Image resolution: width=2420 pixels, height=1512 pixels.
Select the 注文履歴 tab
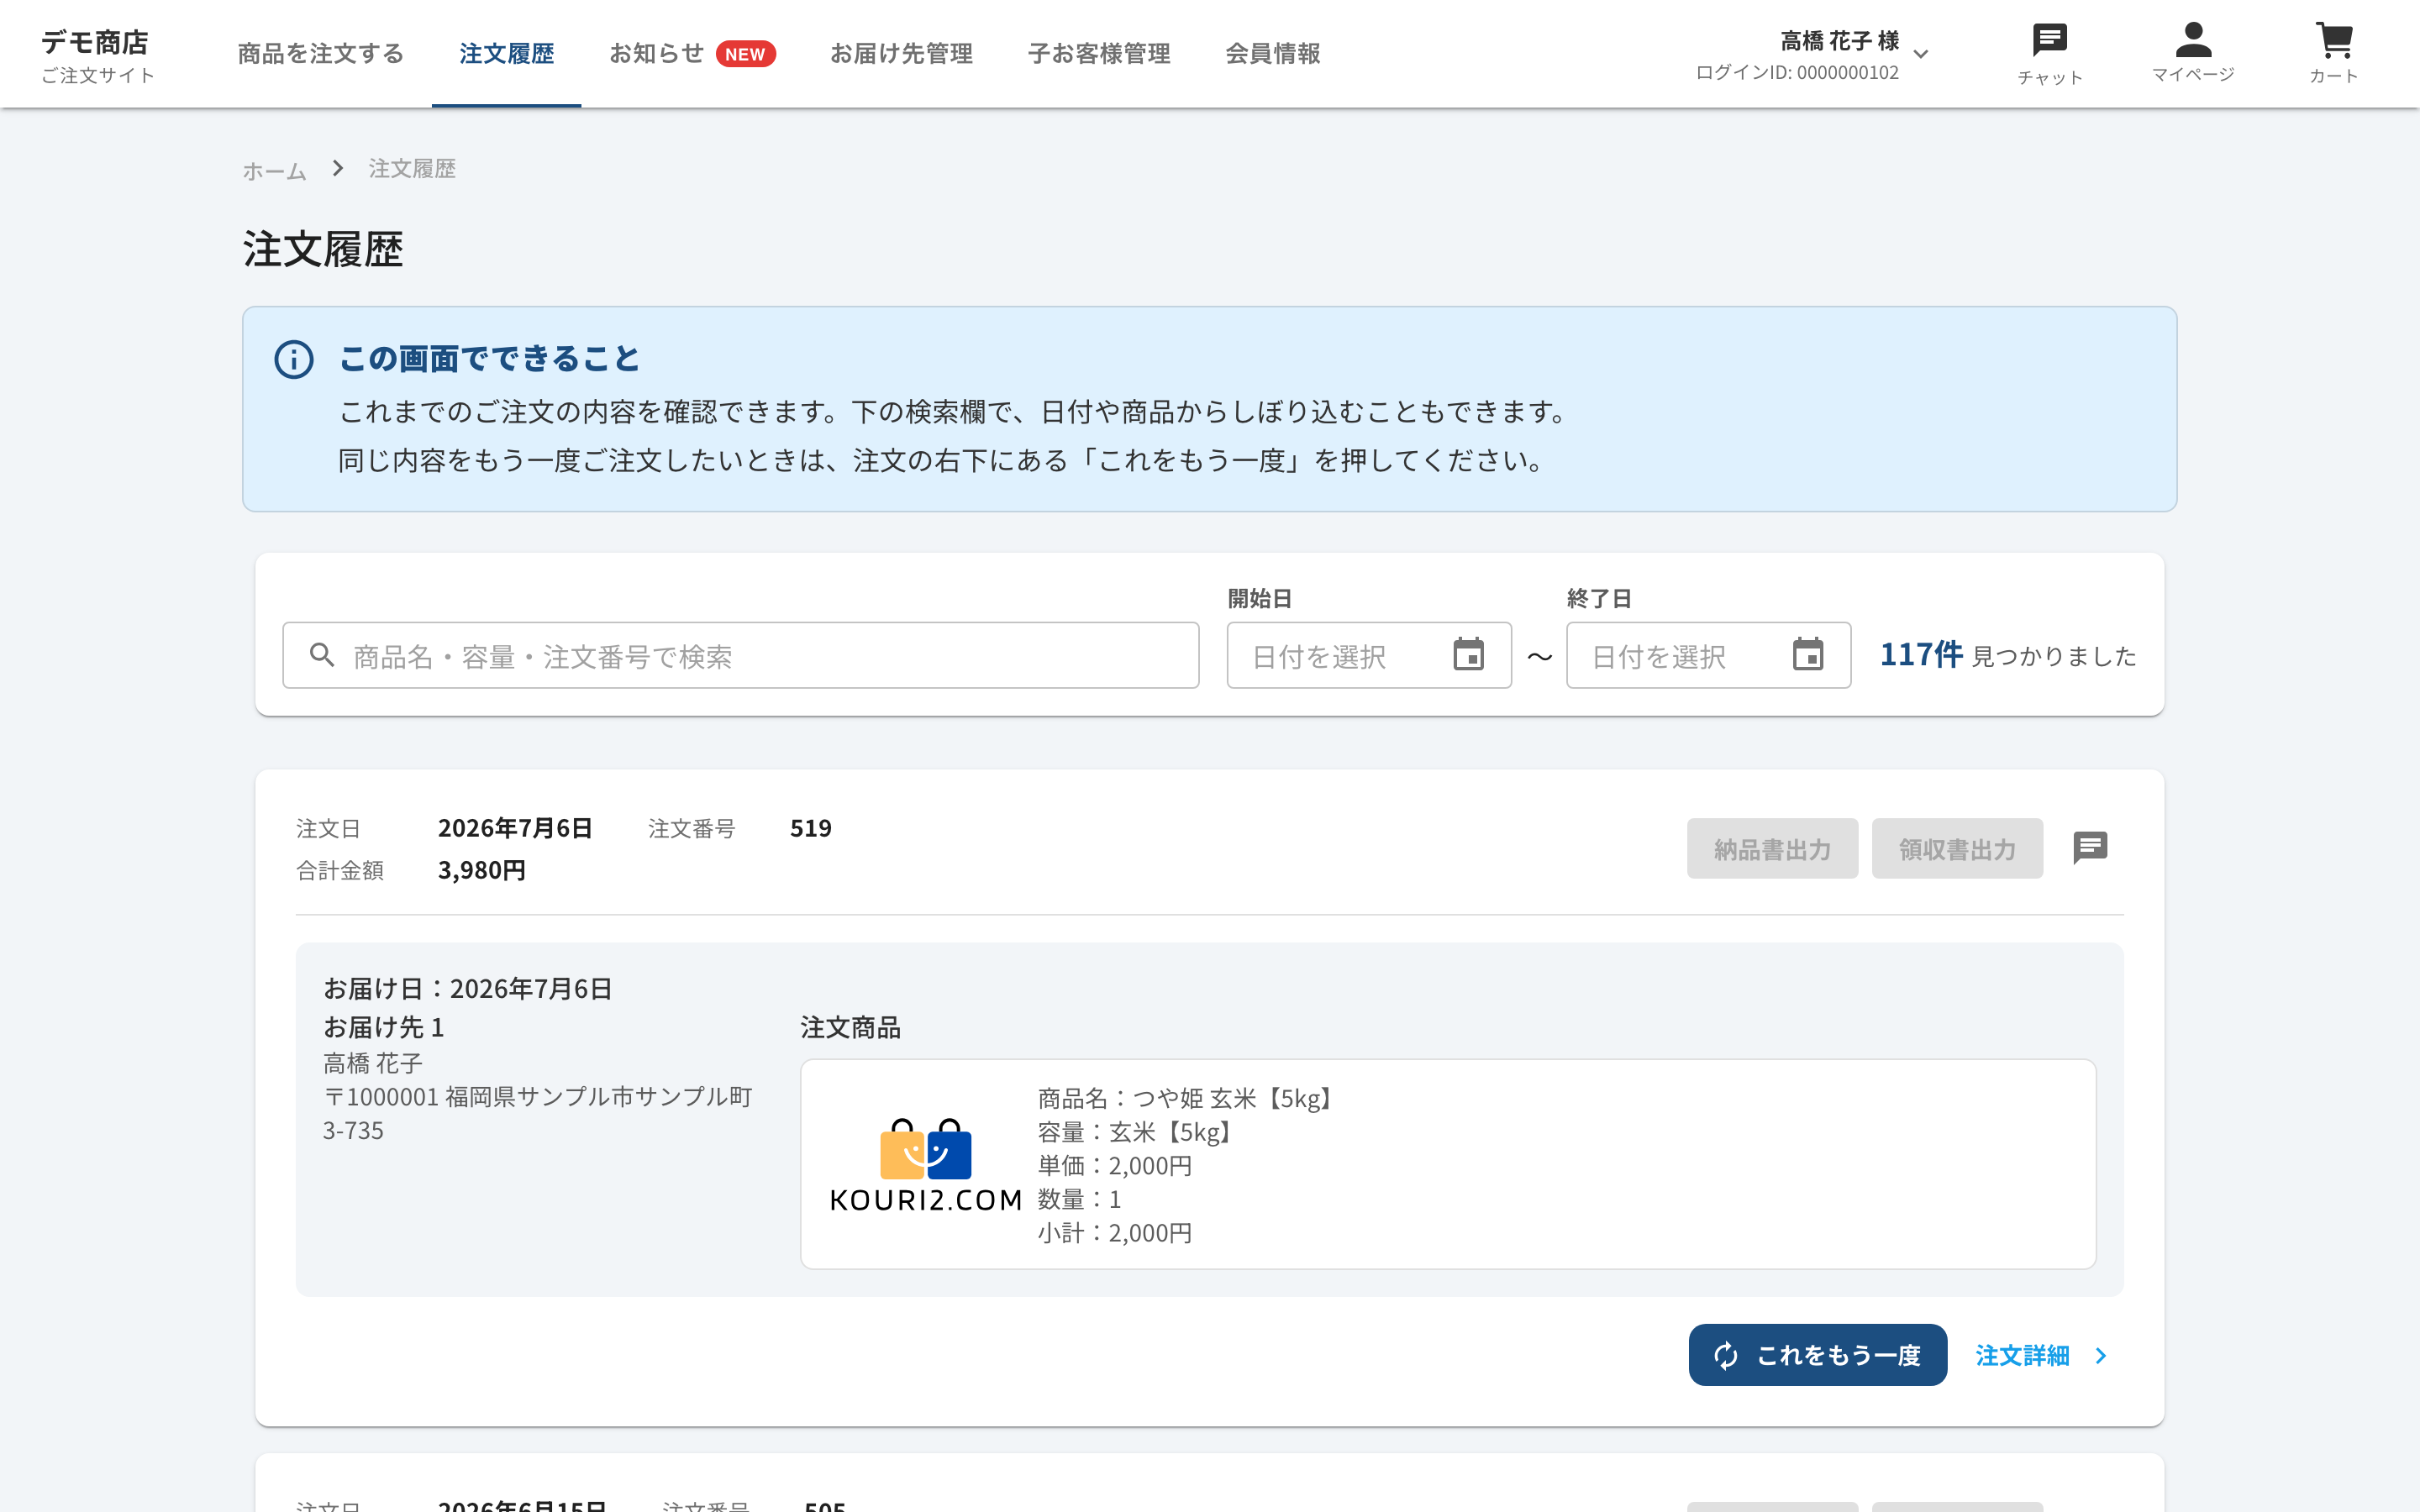(x=506, y=53)
